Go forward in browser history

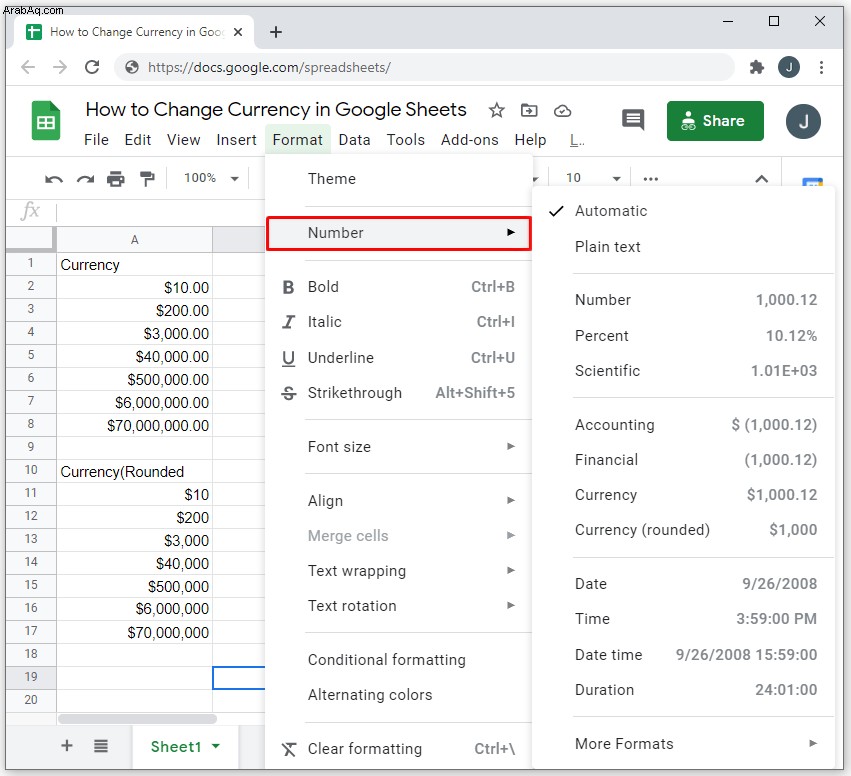60,67
